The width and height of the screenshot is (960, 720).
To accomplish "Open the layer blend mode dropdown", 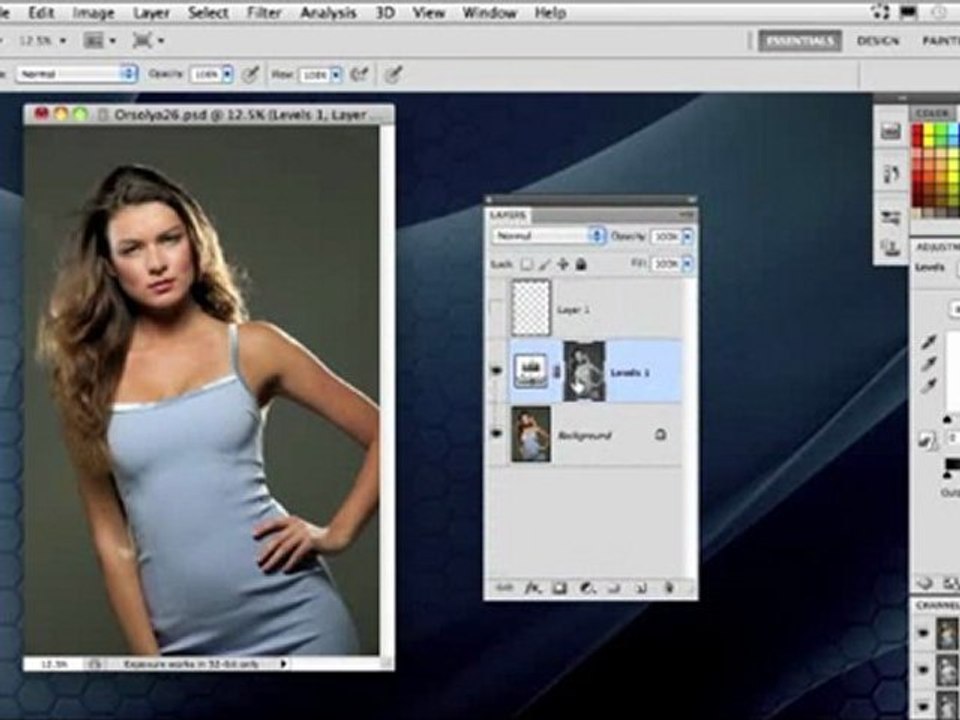I will tap(549, 236).
